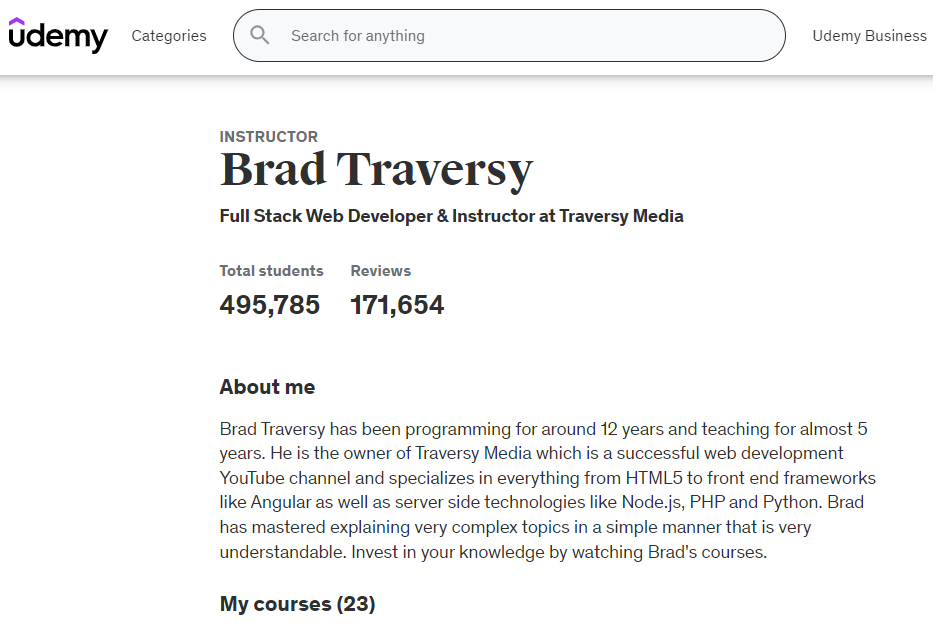
Task: Click the Total students label
Action: pyautogui.click(x=271, y=271)
